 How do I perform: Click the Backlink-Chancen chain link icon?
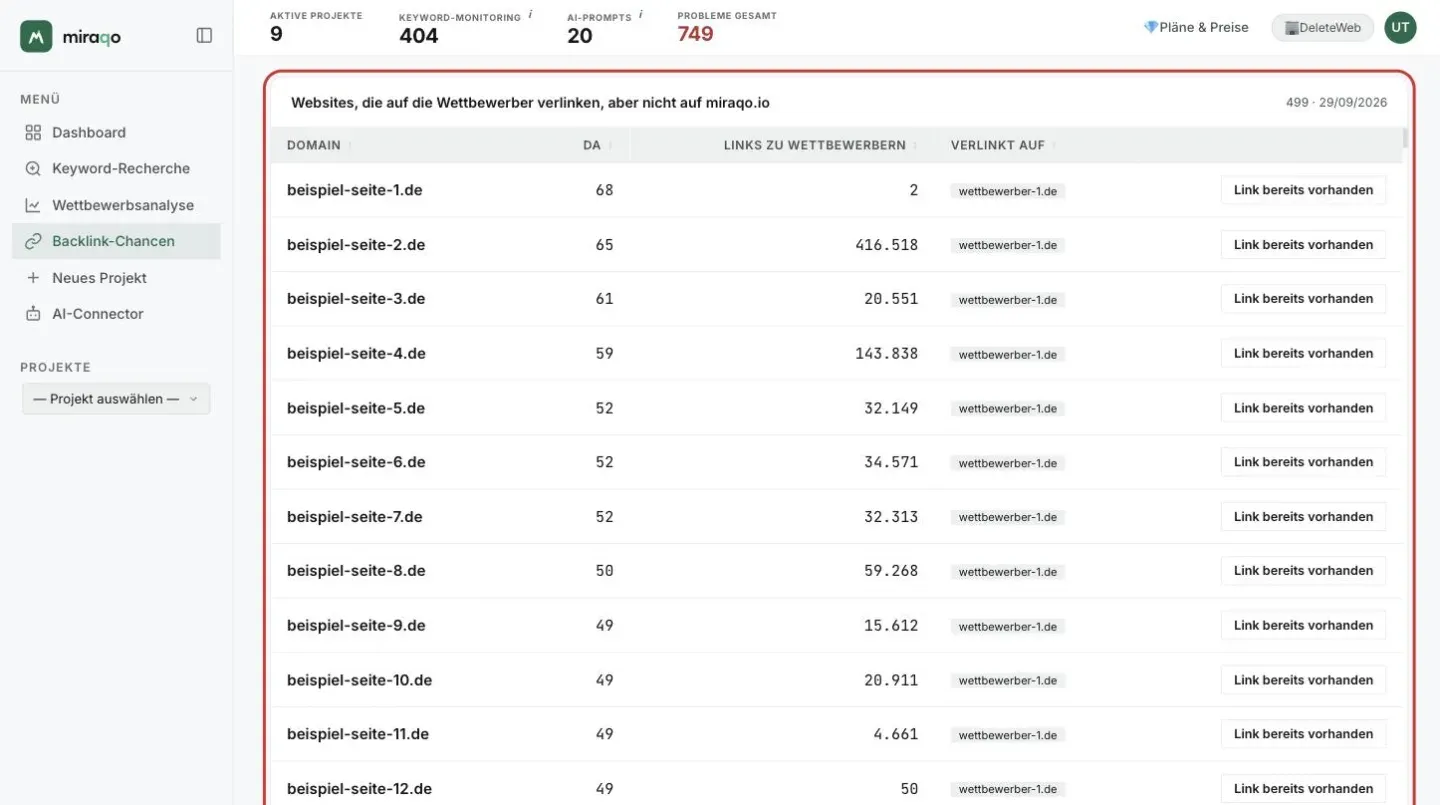click(x=33, y=241)
